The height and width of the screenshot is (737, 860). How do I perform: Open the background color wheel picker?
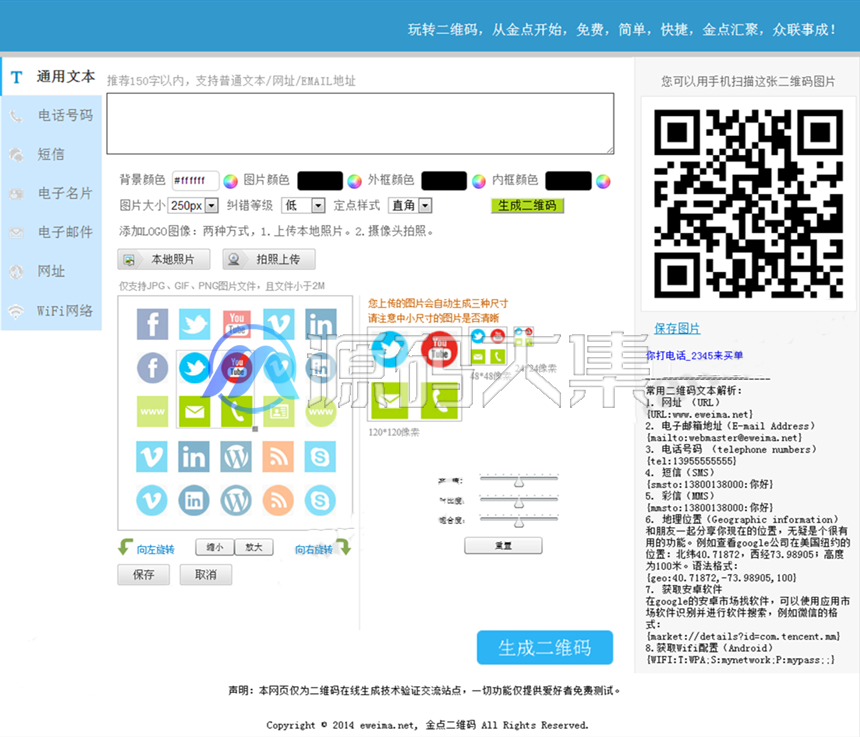[230, 181]
